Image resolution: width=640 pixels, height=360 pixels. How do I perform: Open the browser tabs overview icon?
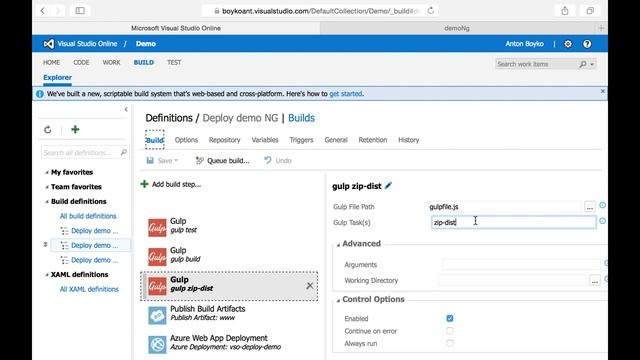click(x=590, y=11)
